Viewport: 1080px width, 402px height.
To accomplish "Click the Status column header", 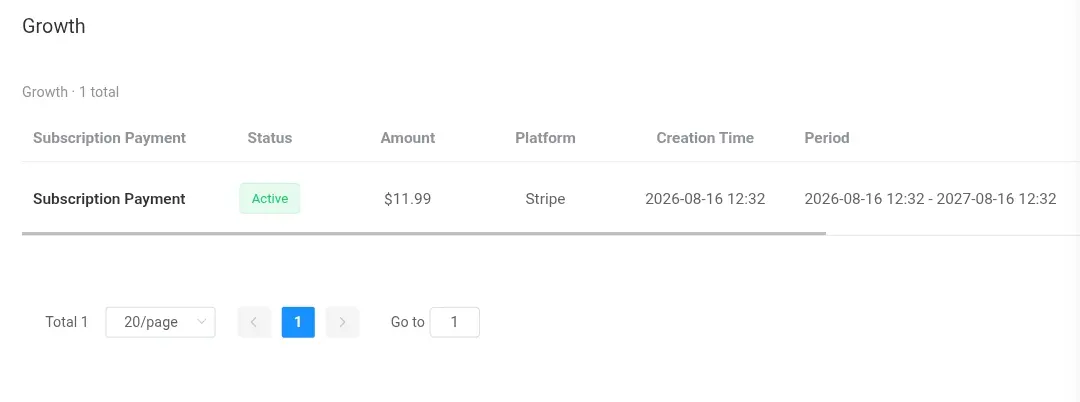I will point(270,138).
